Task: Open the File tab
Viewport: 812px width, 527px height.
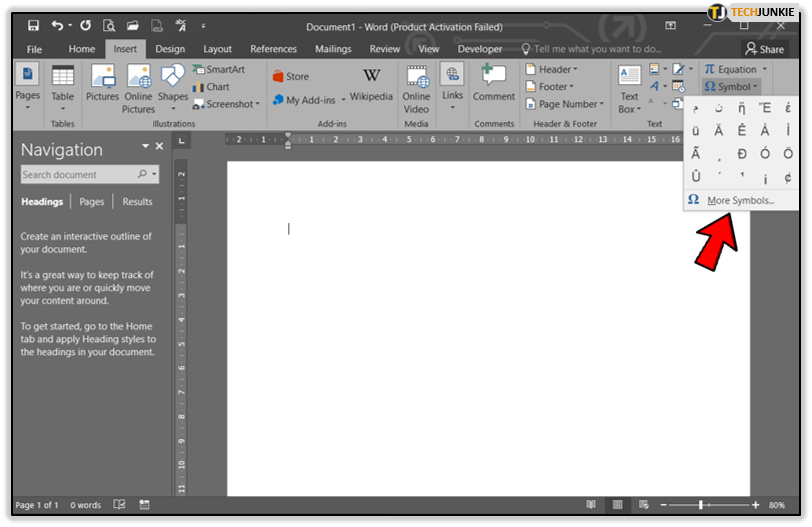Action: [34, 49]
